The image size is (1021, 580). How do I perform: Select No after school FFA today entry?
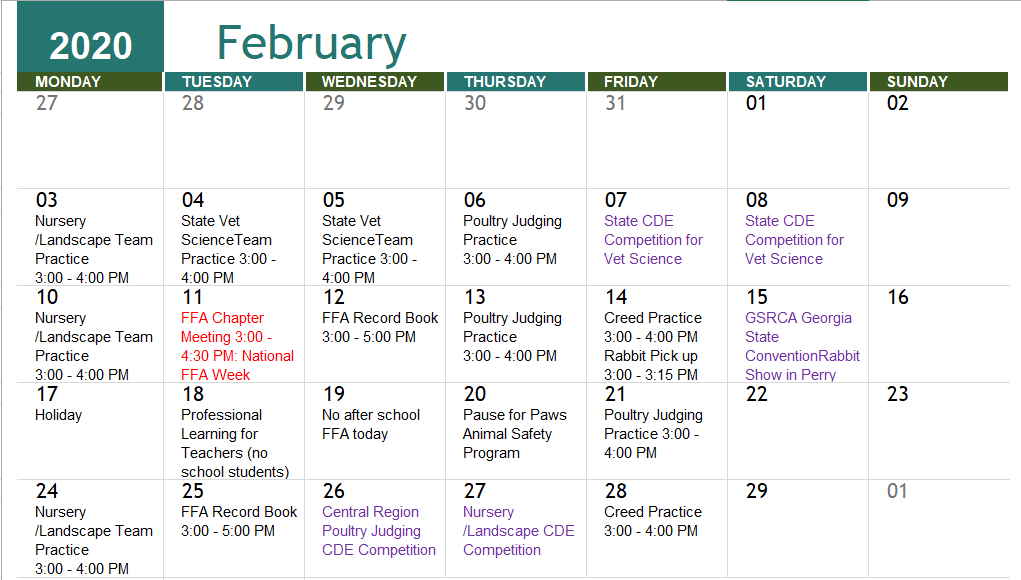[371, 425]
